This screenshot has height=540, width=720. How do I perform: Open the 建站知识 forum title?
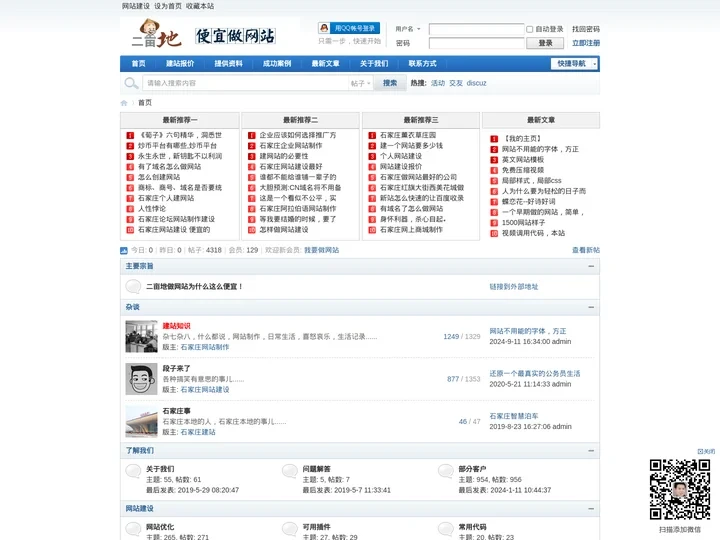[176, 326]
